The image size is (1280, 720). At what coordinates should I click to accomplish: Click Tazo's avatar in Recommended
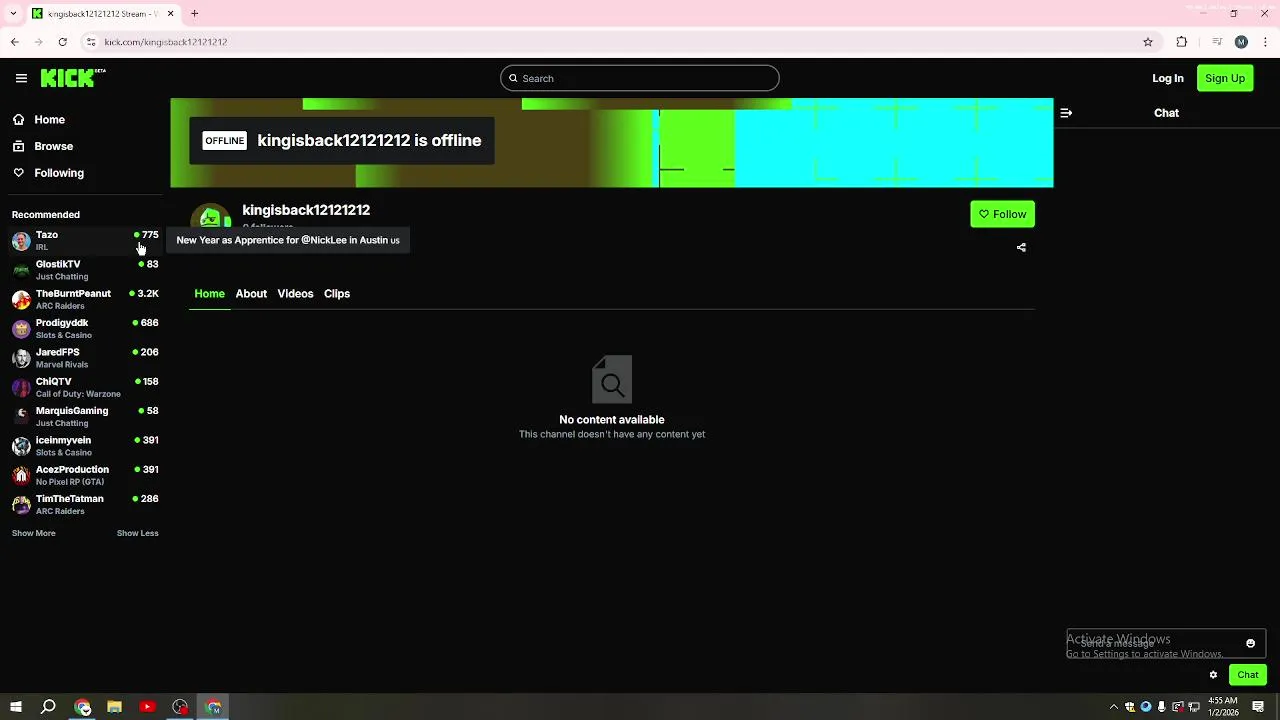pos(21,241)
